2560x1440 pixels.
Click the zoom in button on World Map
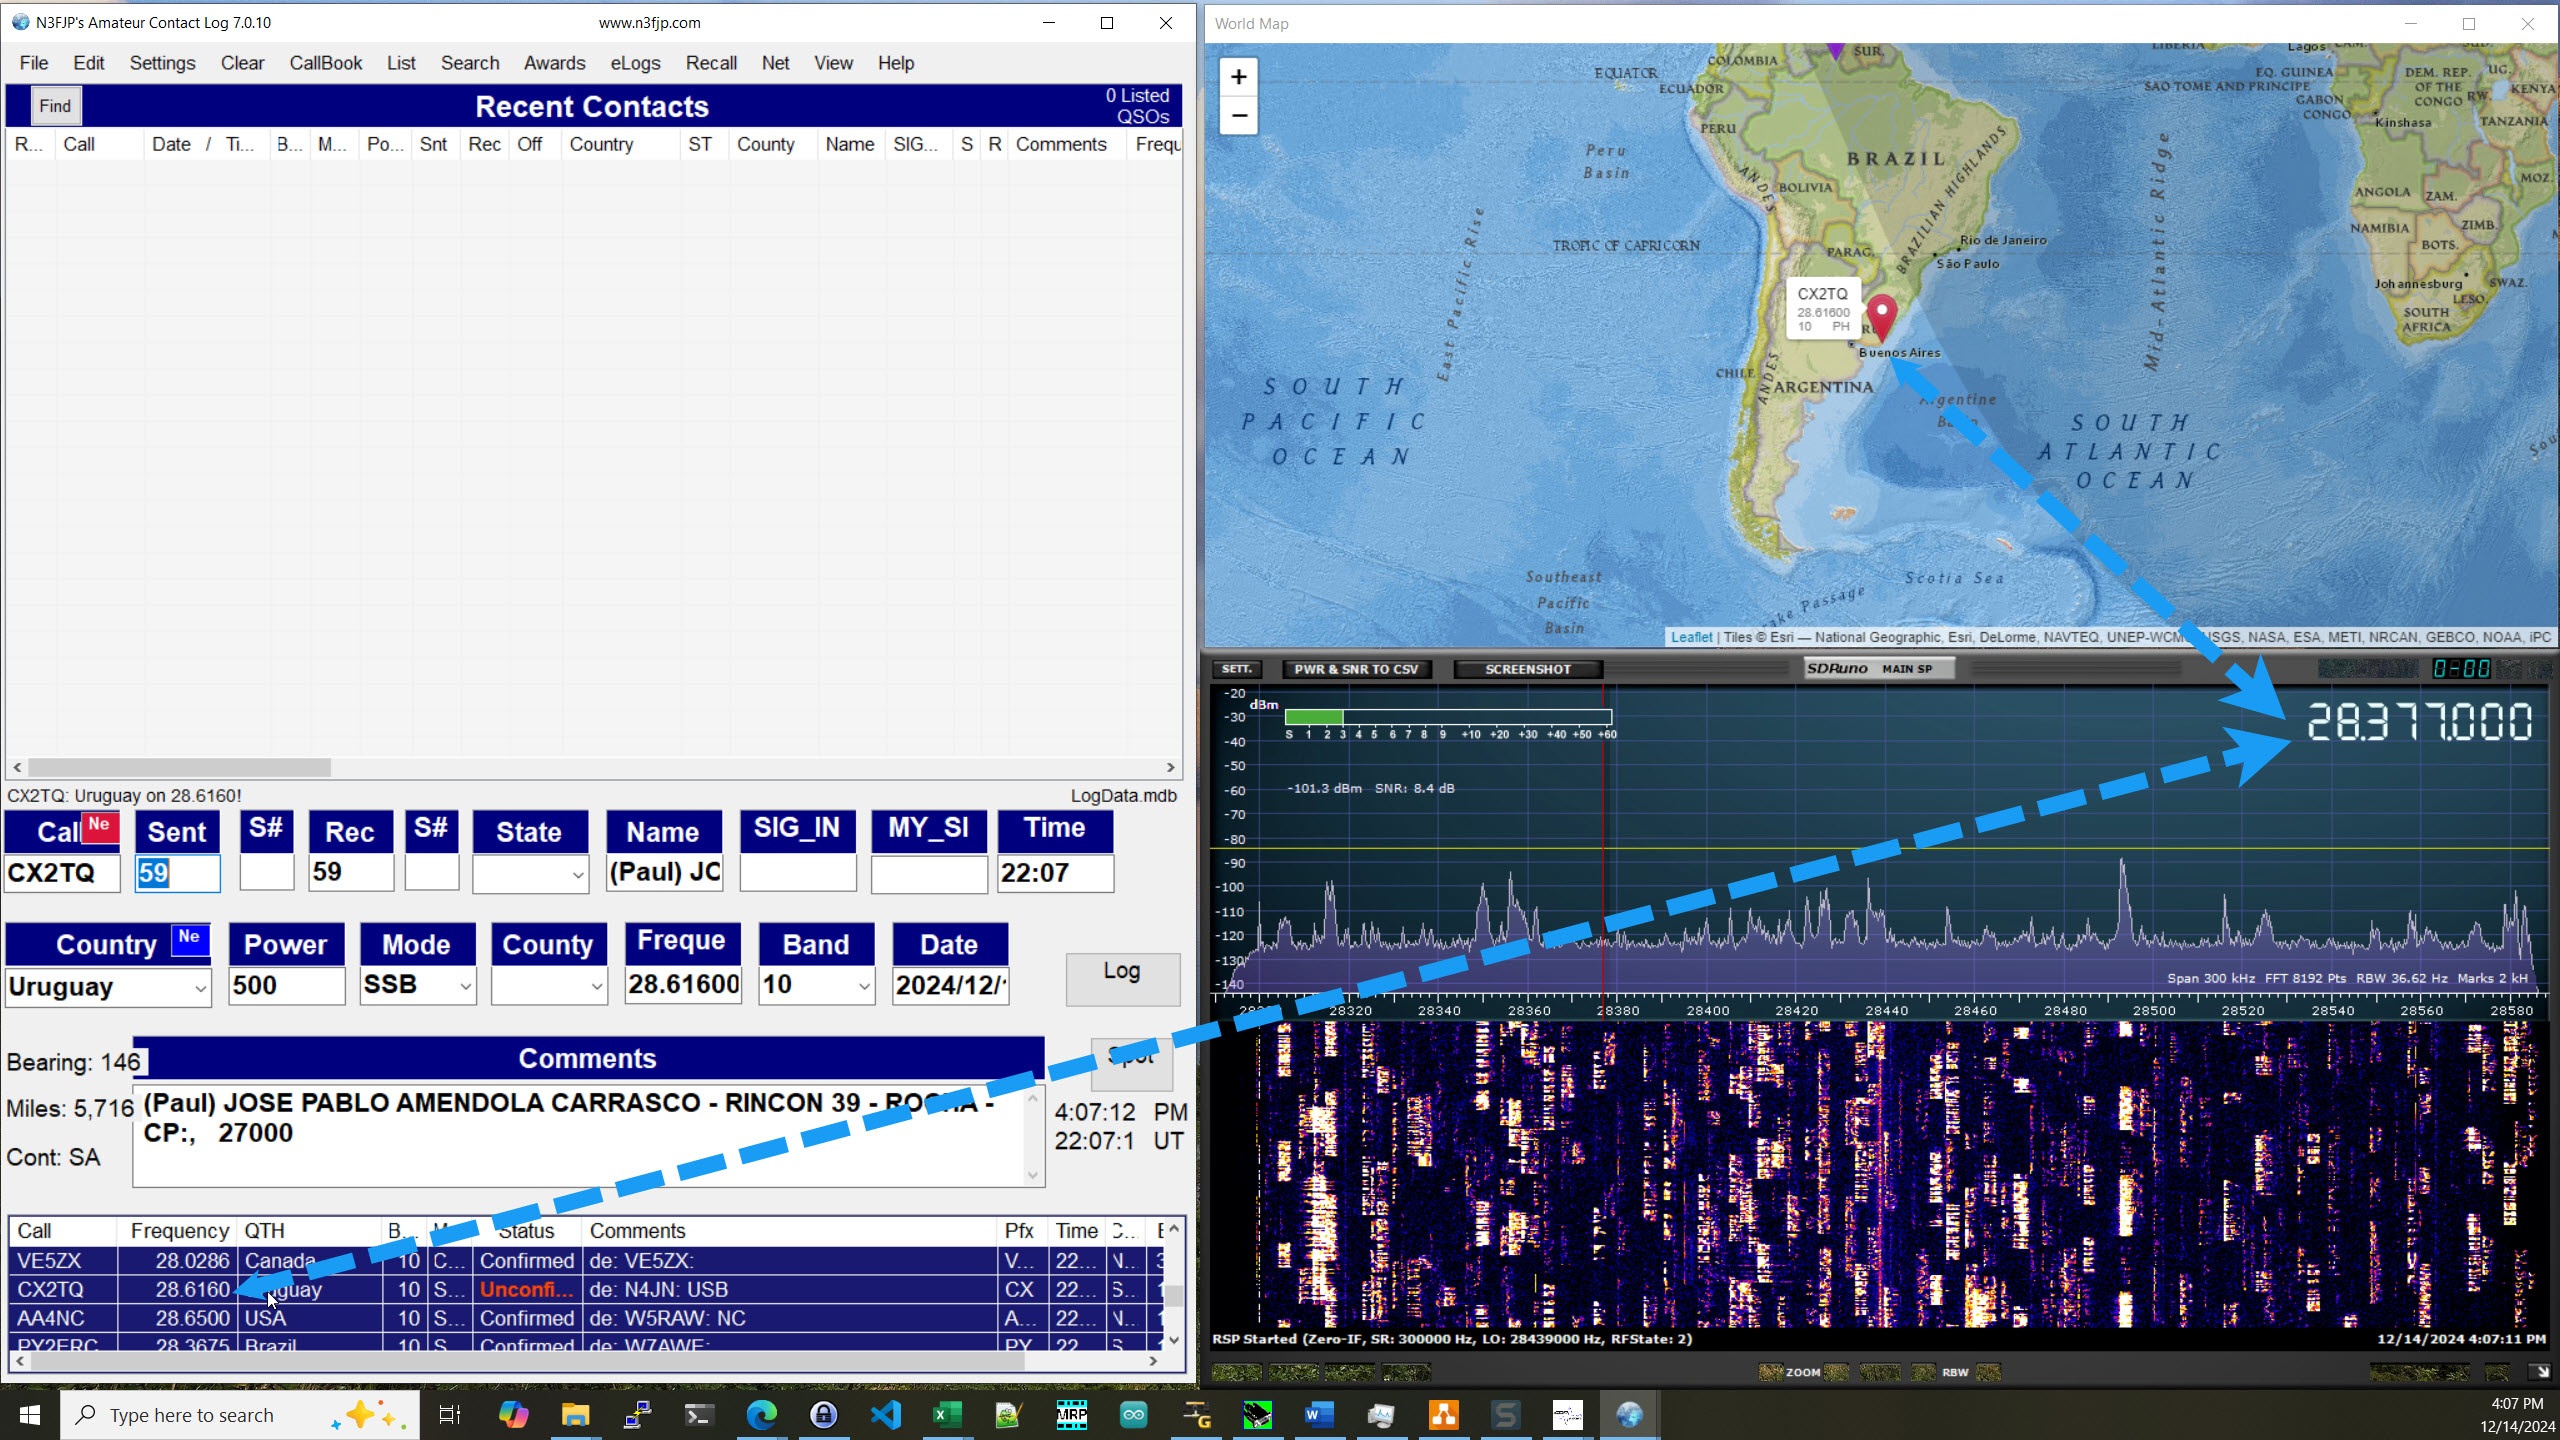coord(1240,77)
